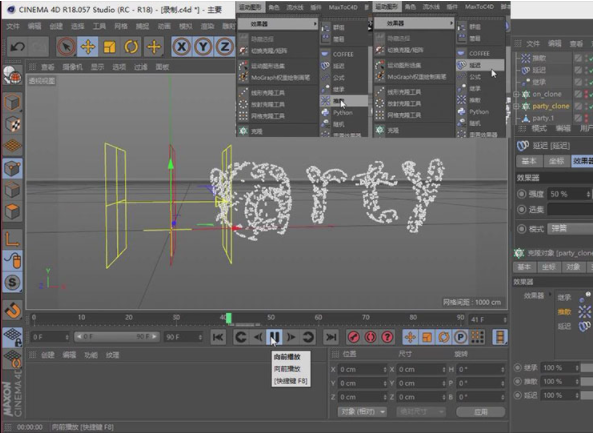Toggle scale keyframe recording in timeline toolbar
Screen dimensions: 593x433
427,337
